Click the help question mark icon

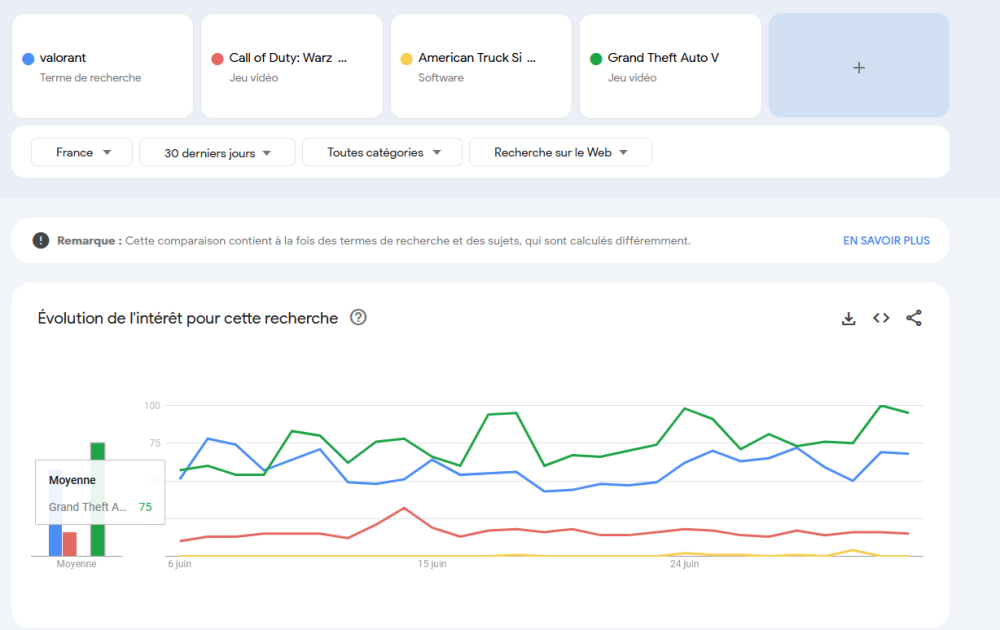(358, 318)
